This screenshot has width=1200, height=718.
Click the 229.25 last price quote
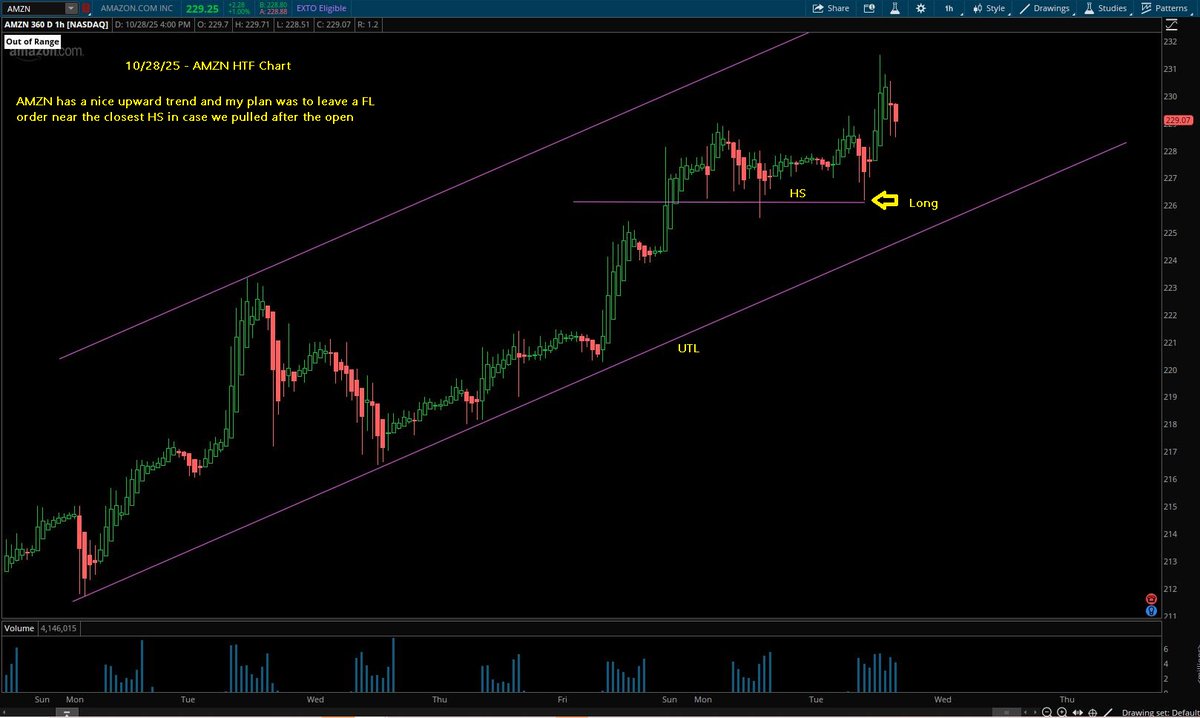click(204, 8)
